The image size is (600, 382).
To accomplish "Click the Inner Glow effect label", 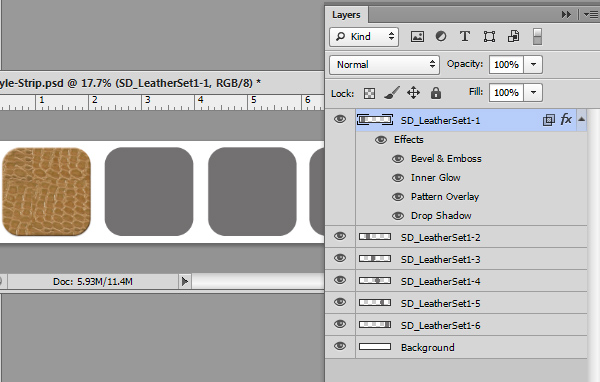I will point(435,178).
